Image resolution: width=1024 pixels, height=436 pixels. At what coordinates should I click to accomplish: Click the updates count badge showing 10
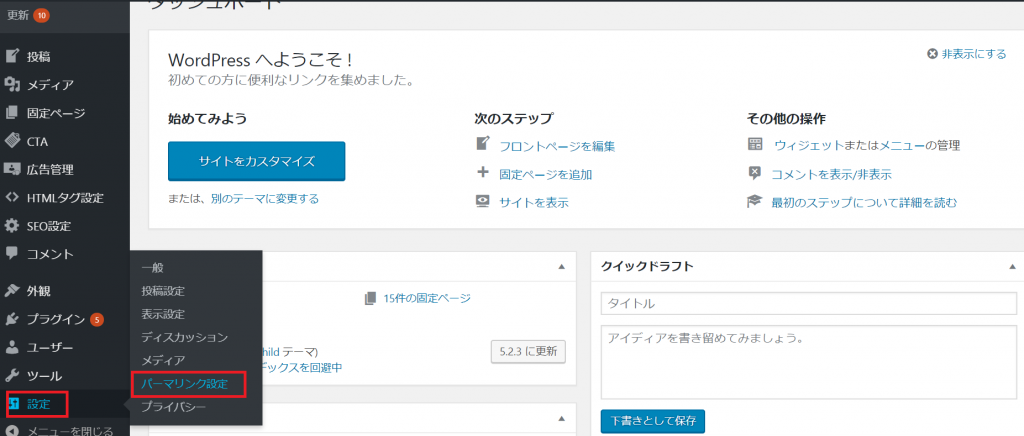click(x=42, y=15)
